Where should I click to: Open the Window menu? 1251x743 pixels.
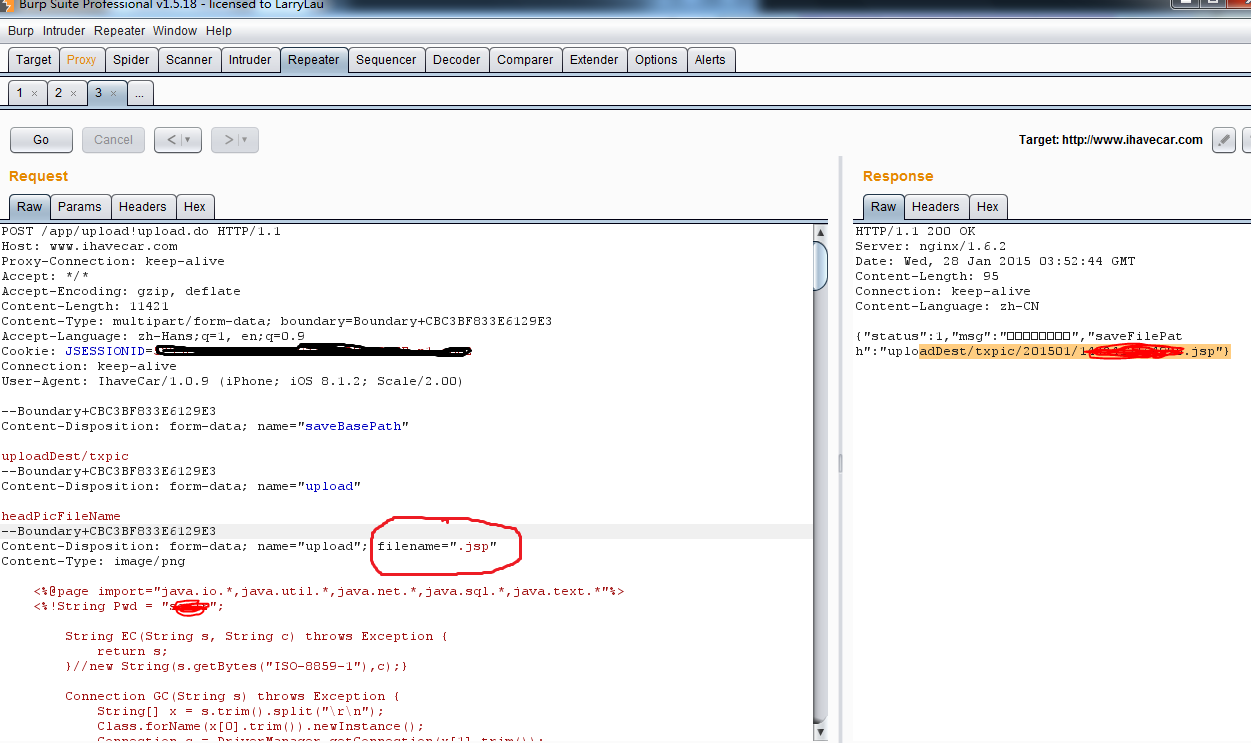pyautogui.click(x=175, y=31)
